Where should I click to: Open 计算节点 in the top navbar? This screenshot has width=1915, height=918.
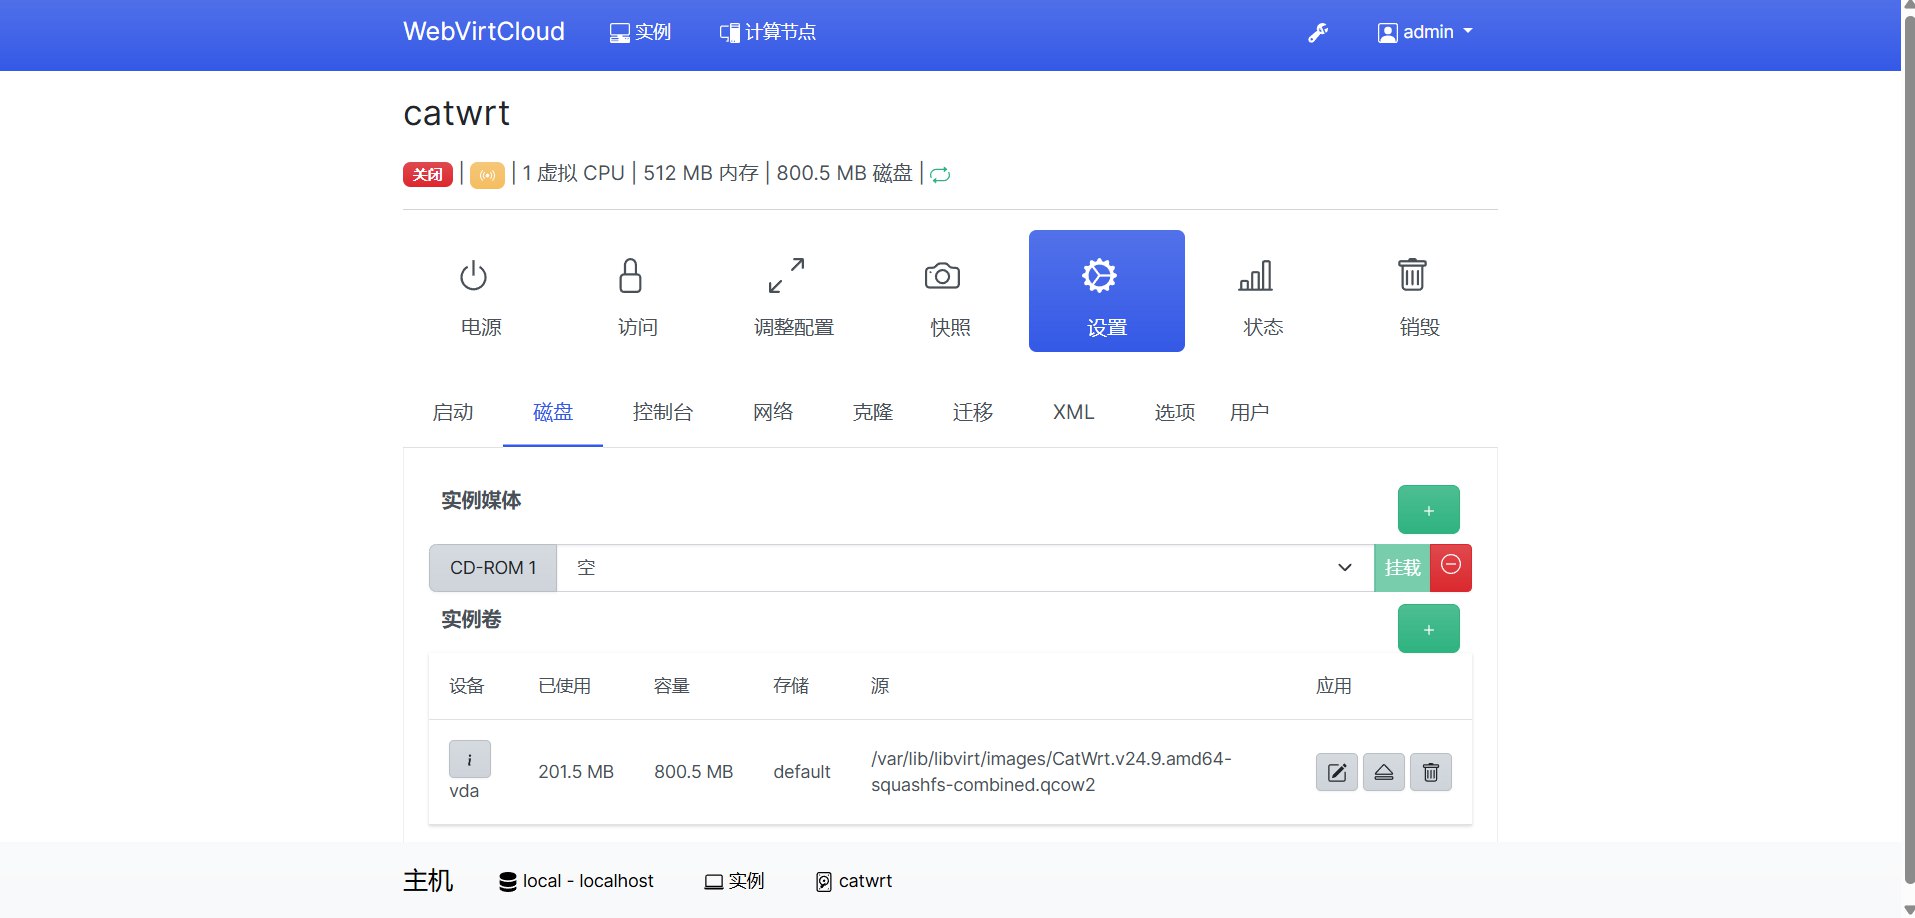768,32
